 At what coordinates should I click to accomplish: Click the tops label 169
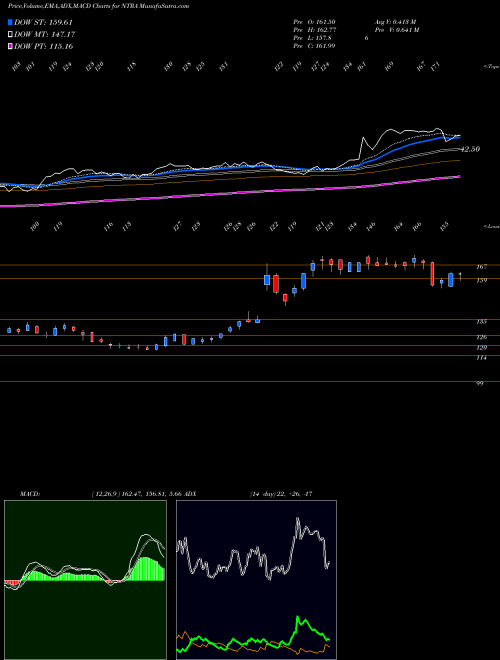389,67
